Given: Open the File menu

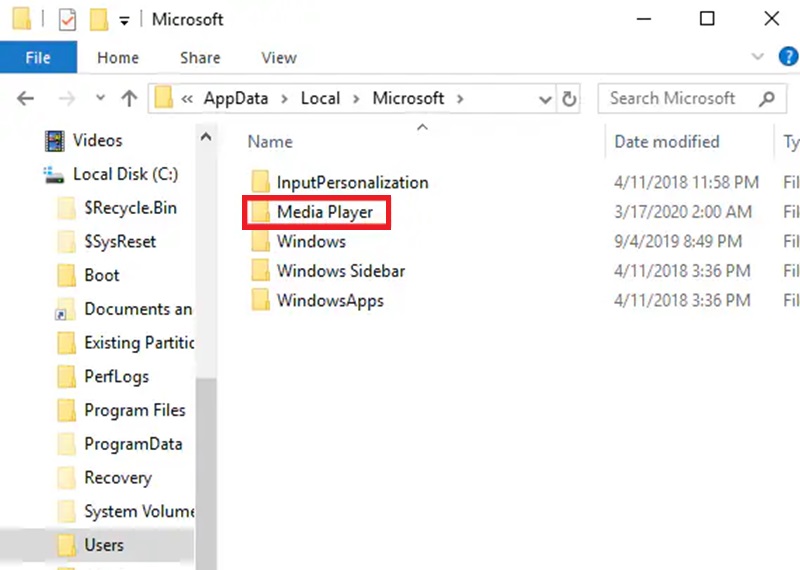Looking at the screenshot, I should 38,57.
